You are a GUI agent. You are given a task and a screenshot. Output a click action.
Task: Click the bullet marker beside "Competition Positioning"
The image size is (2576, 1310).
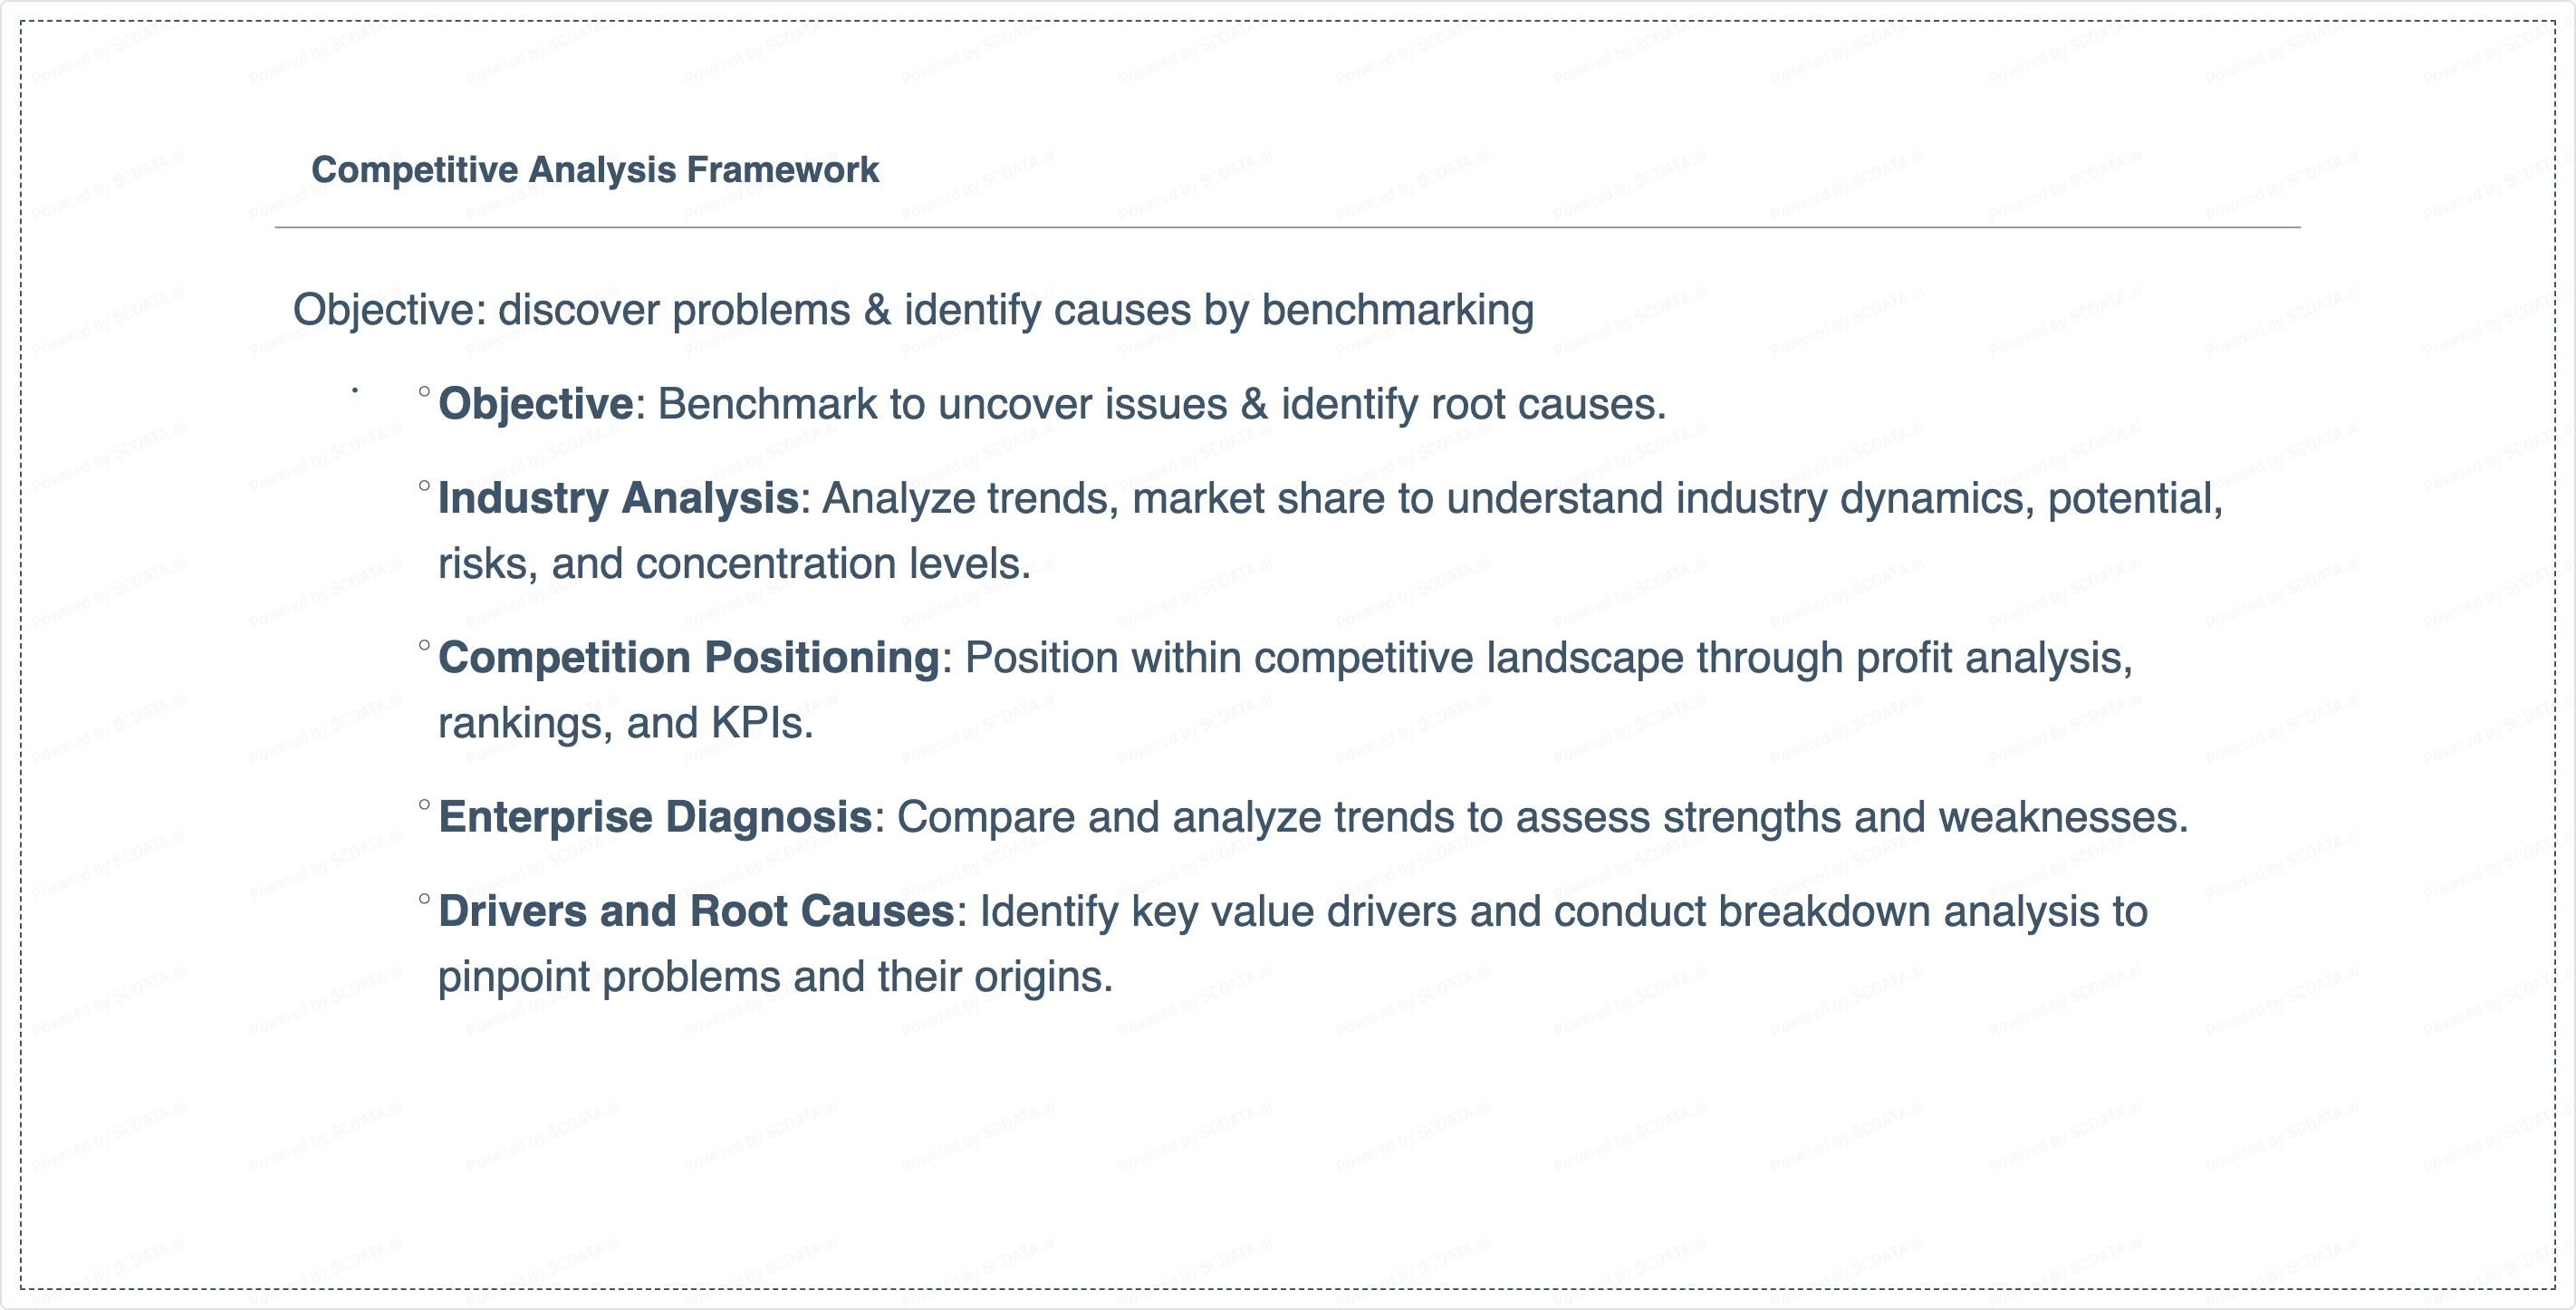425,645
